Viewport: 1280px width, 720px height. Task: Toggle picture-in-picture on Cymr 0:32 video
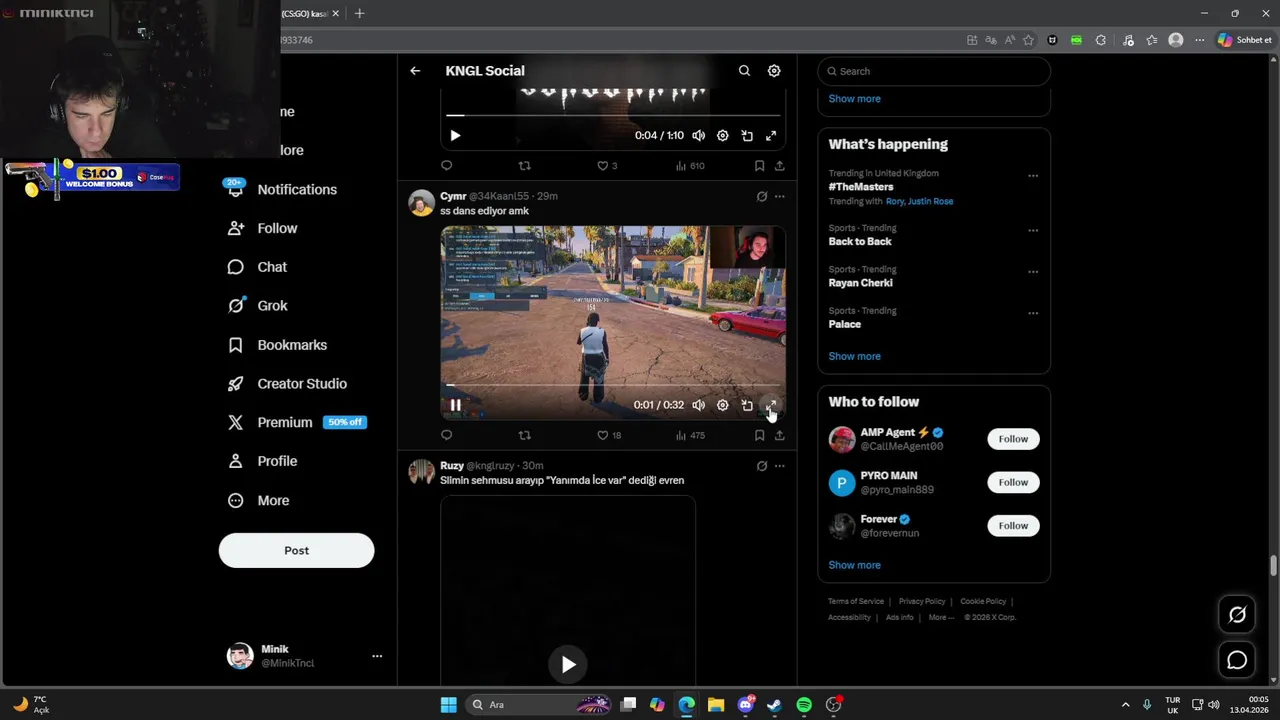pos(747,405)
